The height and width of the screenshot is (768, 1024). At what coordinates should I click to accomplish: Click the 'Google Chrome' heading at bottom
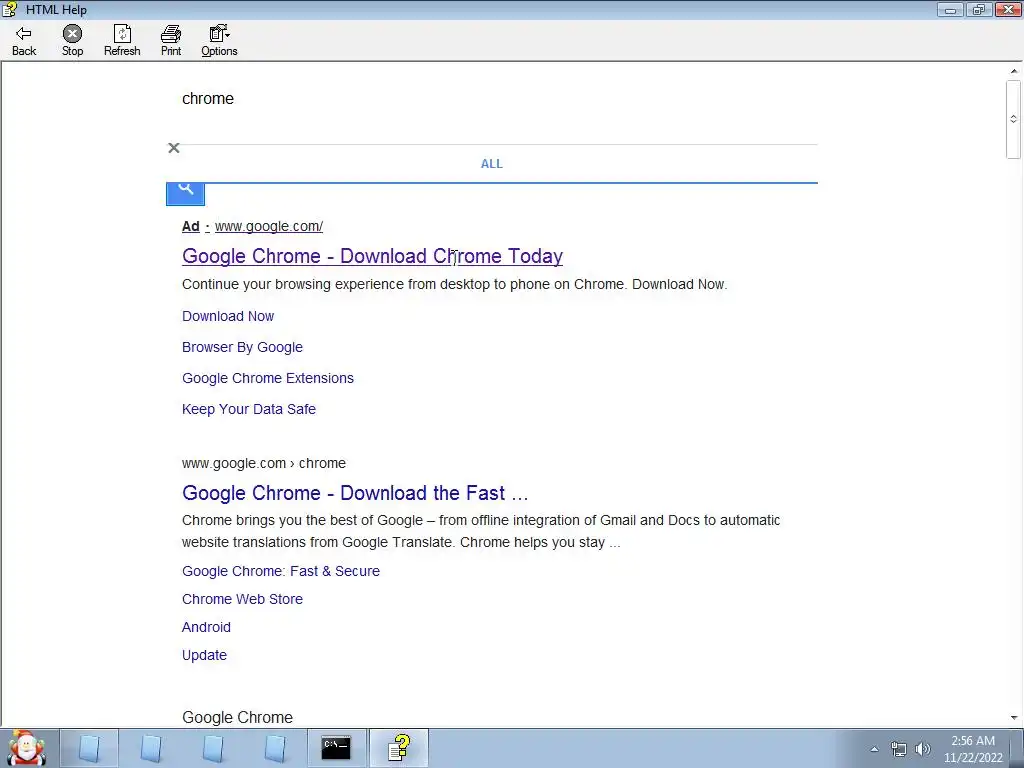(238, 718)
